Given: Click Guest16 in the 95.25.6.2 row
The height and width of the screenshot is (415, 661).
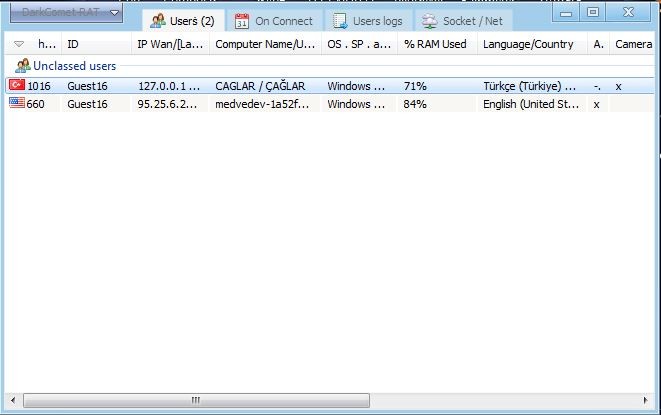Looking at the screenshot, I should click(x=87, y=104).
